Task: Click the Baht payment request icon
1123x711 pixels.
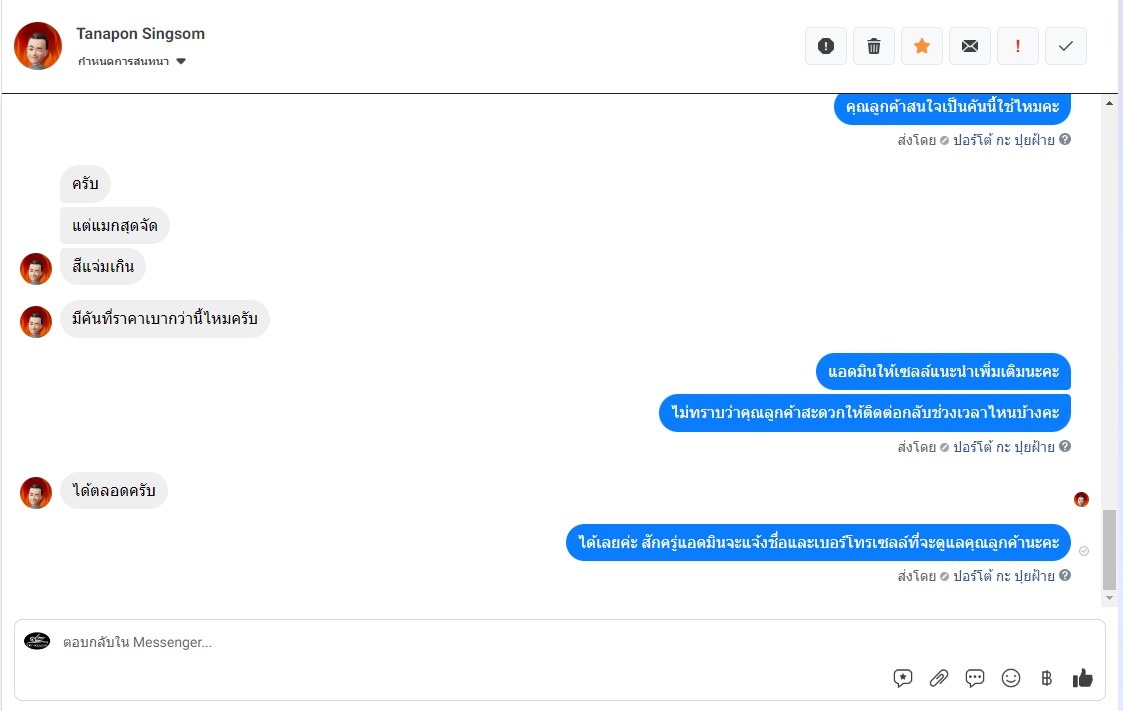Action: (1046, 678)
